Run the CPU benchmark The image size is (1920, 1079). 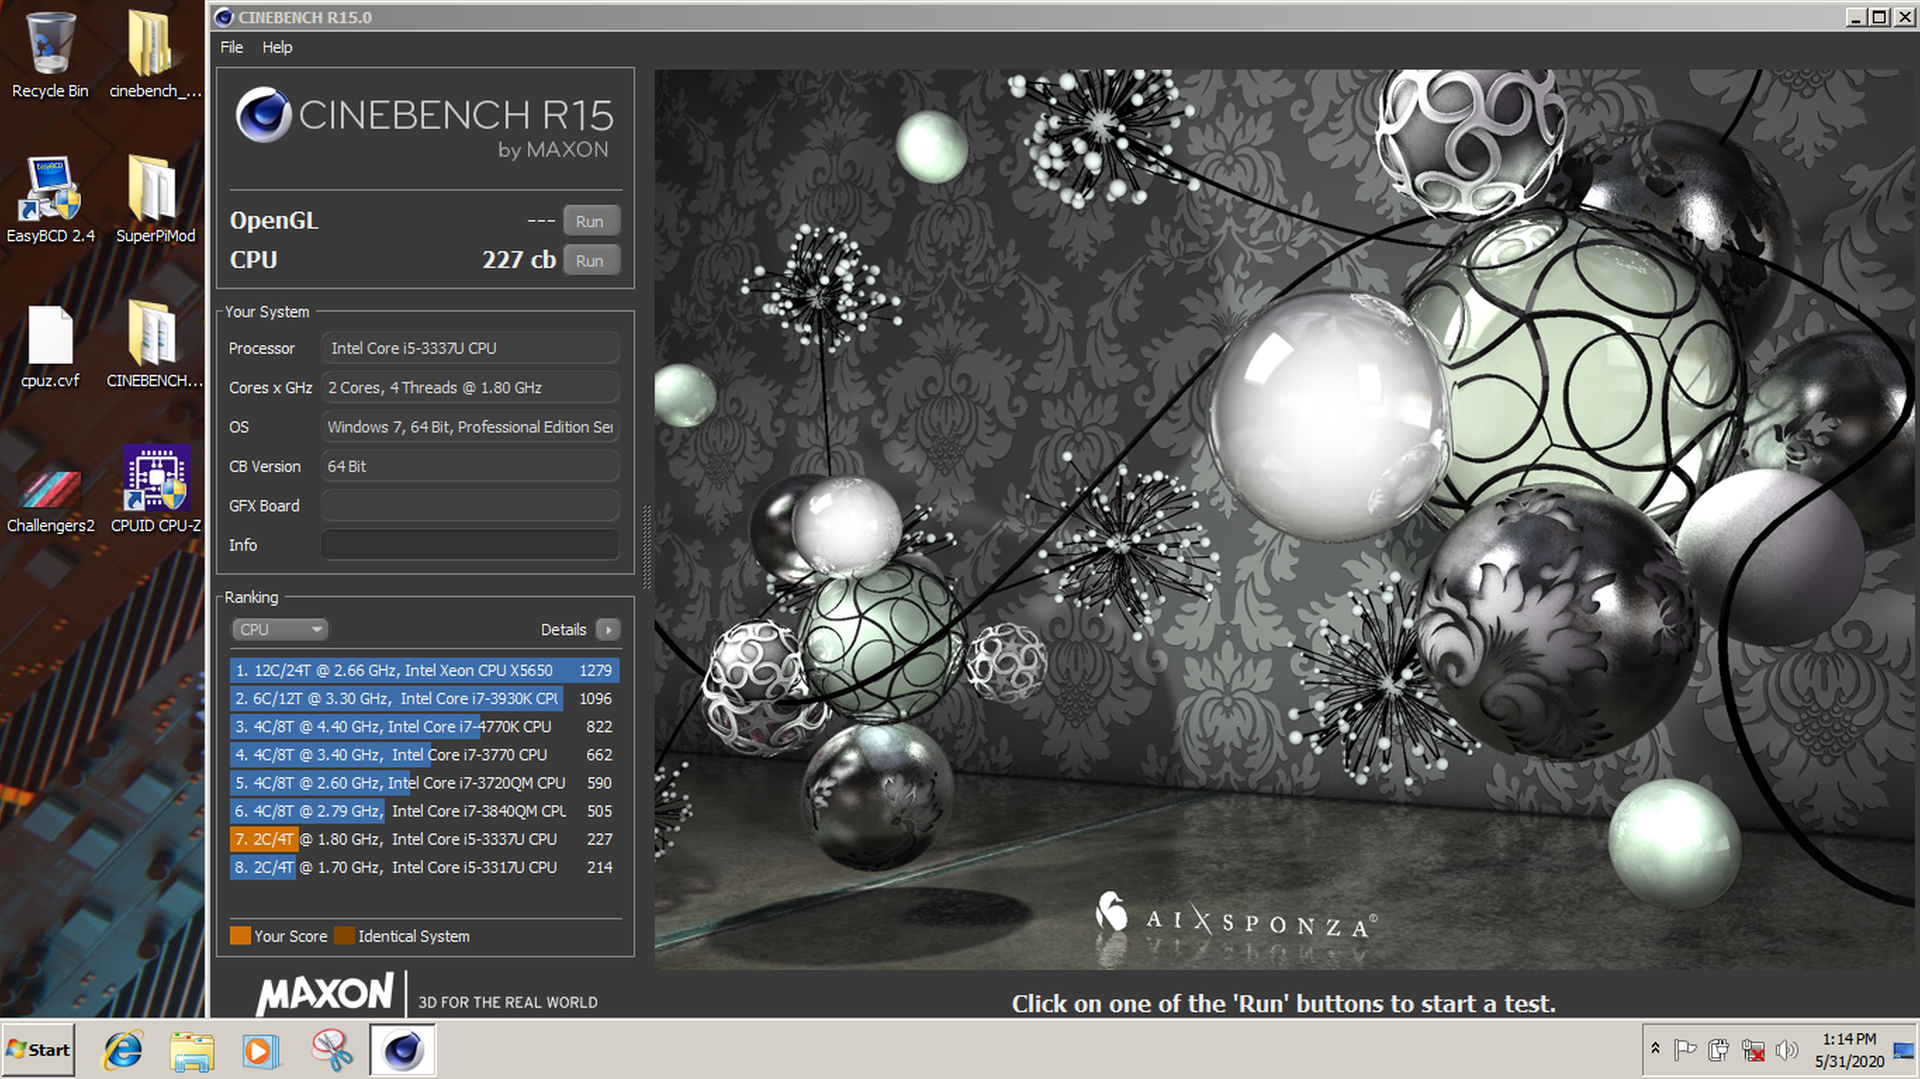590,260
